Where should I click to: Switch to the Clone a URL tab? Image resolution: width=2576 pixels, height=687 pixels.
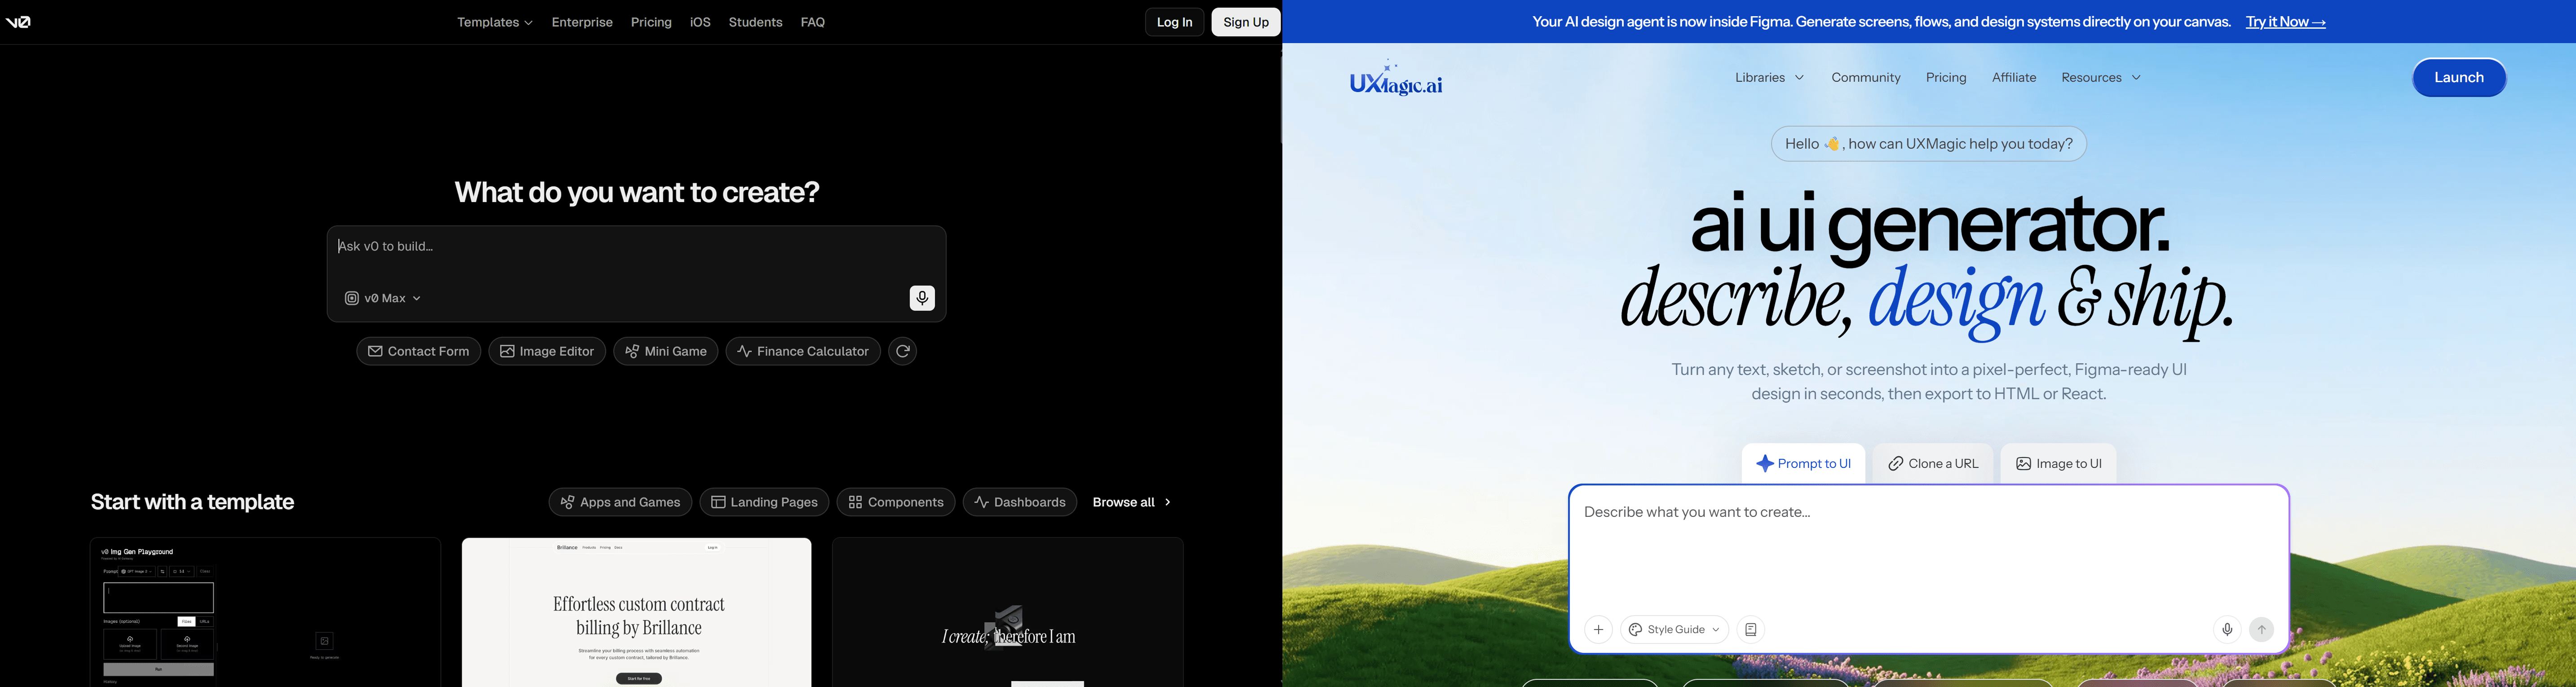1932,464
